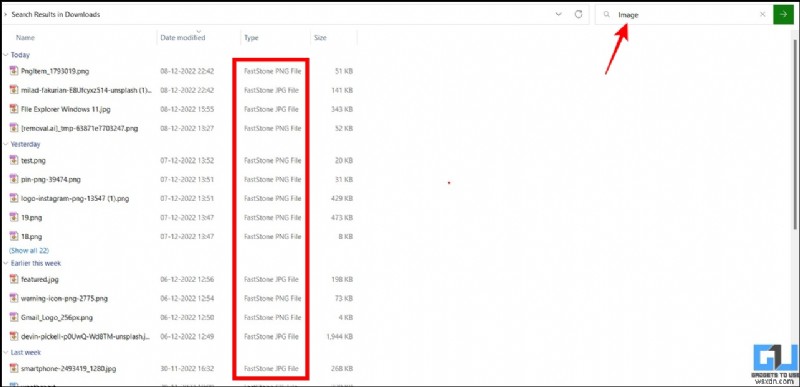Click the breadcrumb chevron before Search Results
Viewport: 800px width, 387px height.
[x=5, y=15]
